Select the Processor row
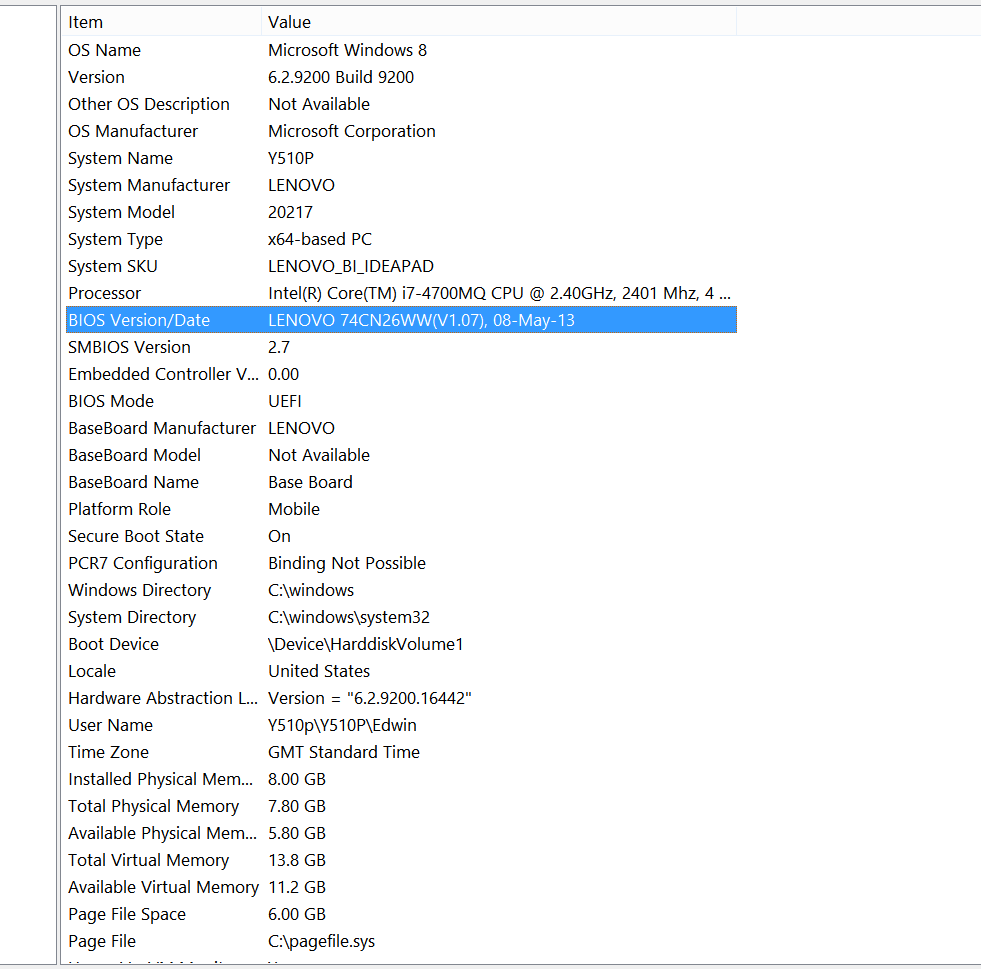The width and height of the screenshot is (981, 969). pyautogui.click(x=401, y=293)
